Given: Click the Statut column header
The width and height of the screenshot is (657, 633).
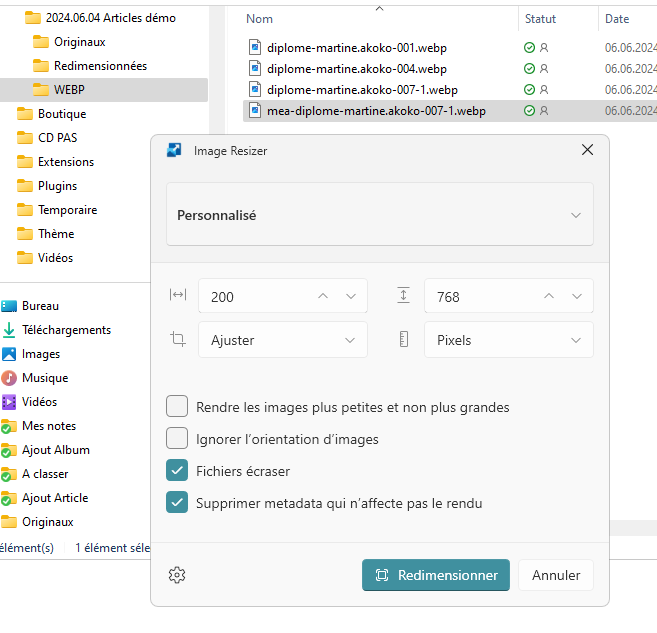Looking at the screenshot, I should pyautogui.click(x=540, y=19).
